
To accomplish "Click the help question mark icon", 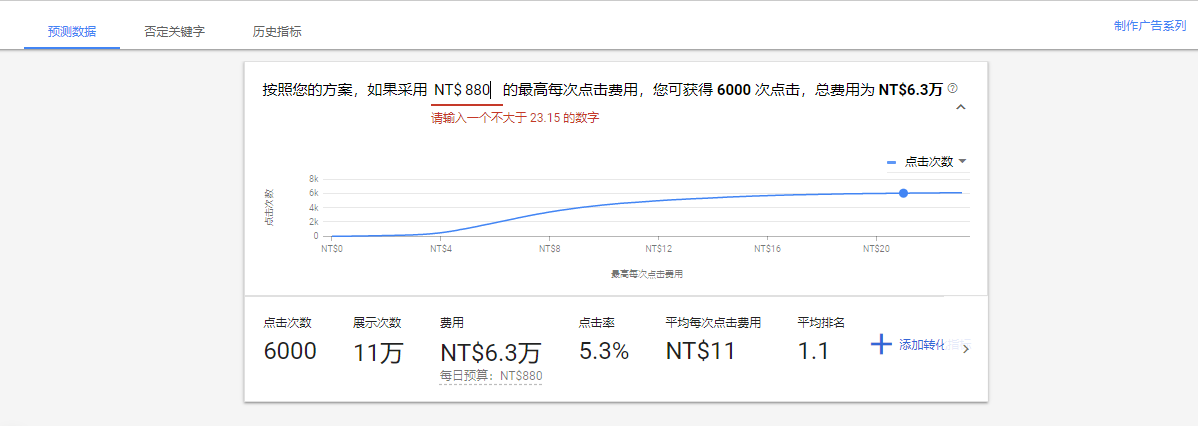I will pyautogui.click(x=952, y=88).
